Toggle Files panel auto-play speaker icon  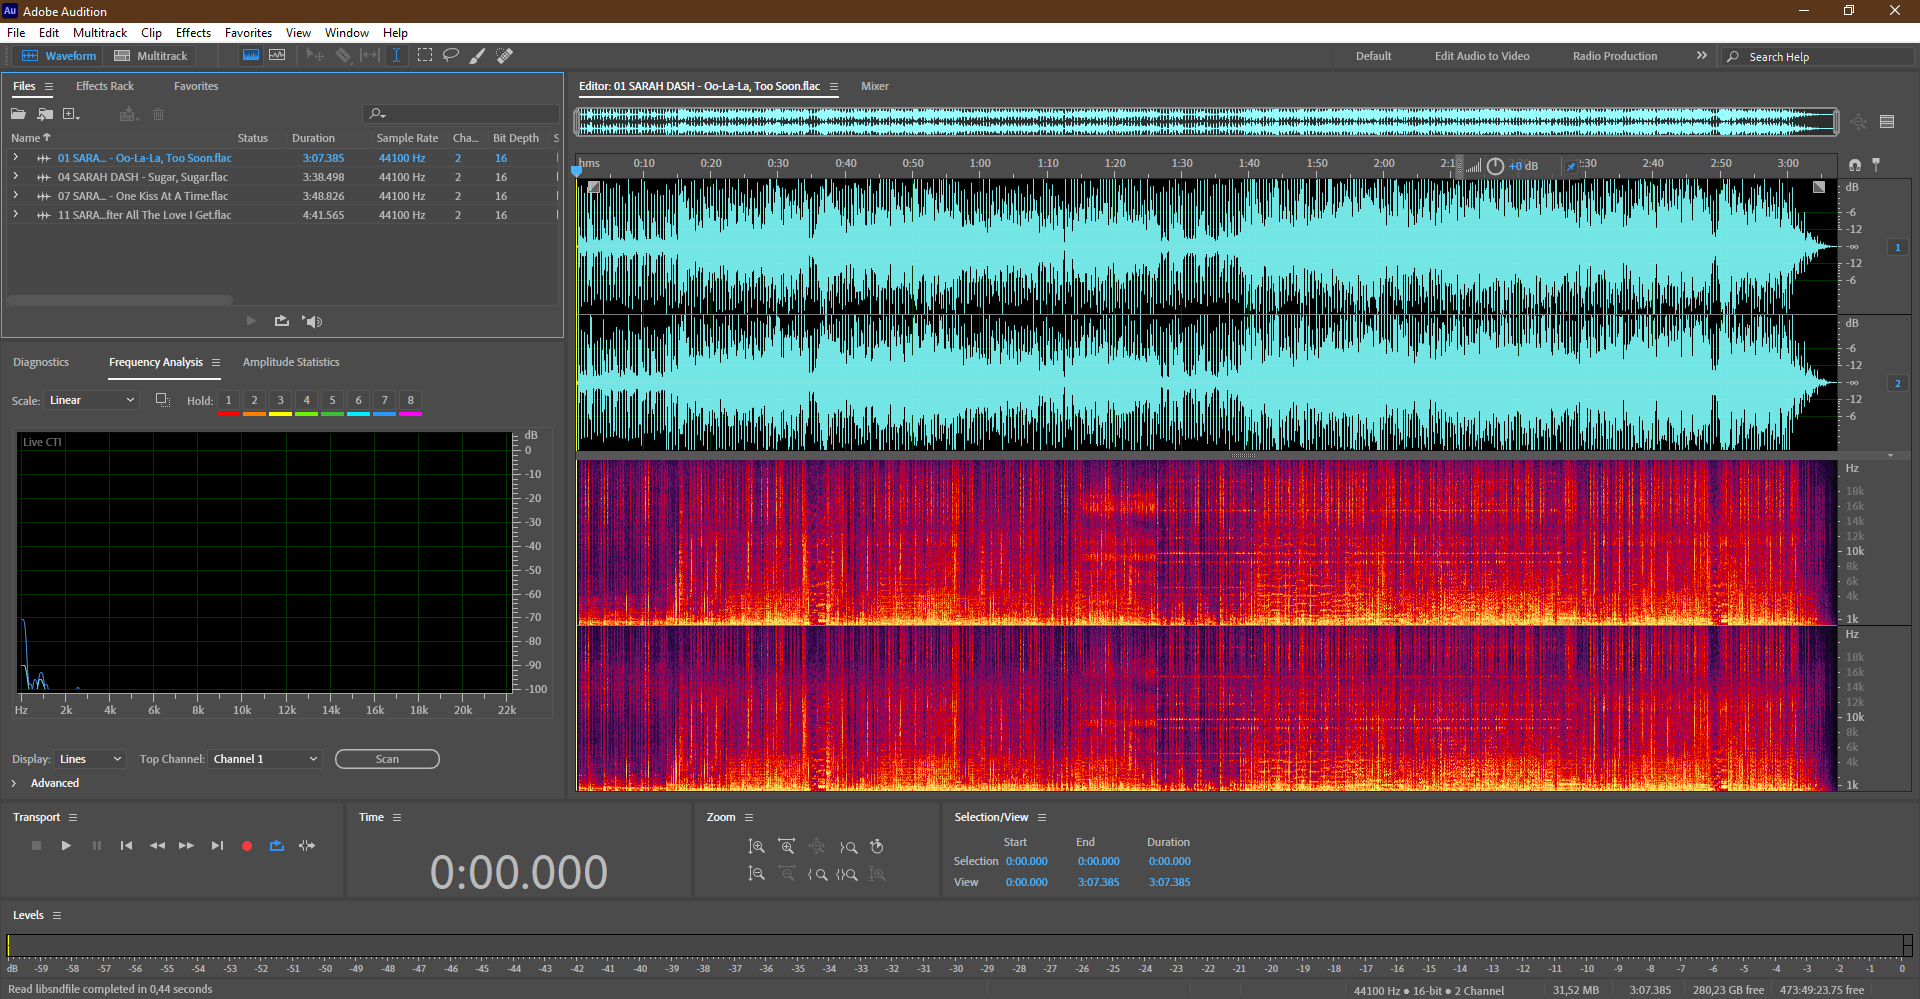[313, 321]
